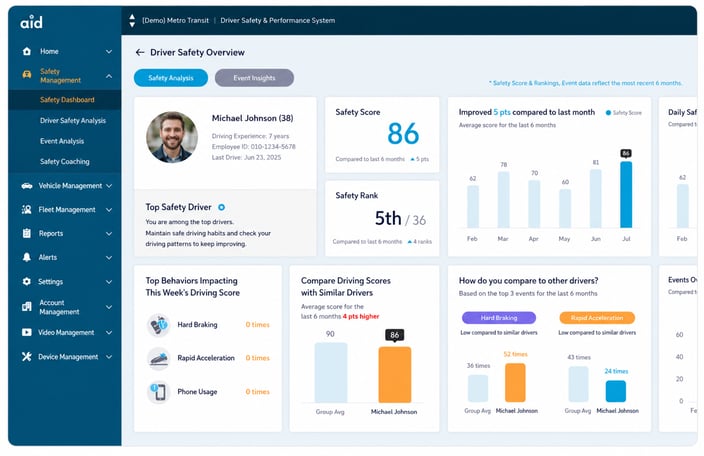Screen dimensions: 704x456
Task: Expand the Fleet Management chevron
Action: point(109,210)
